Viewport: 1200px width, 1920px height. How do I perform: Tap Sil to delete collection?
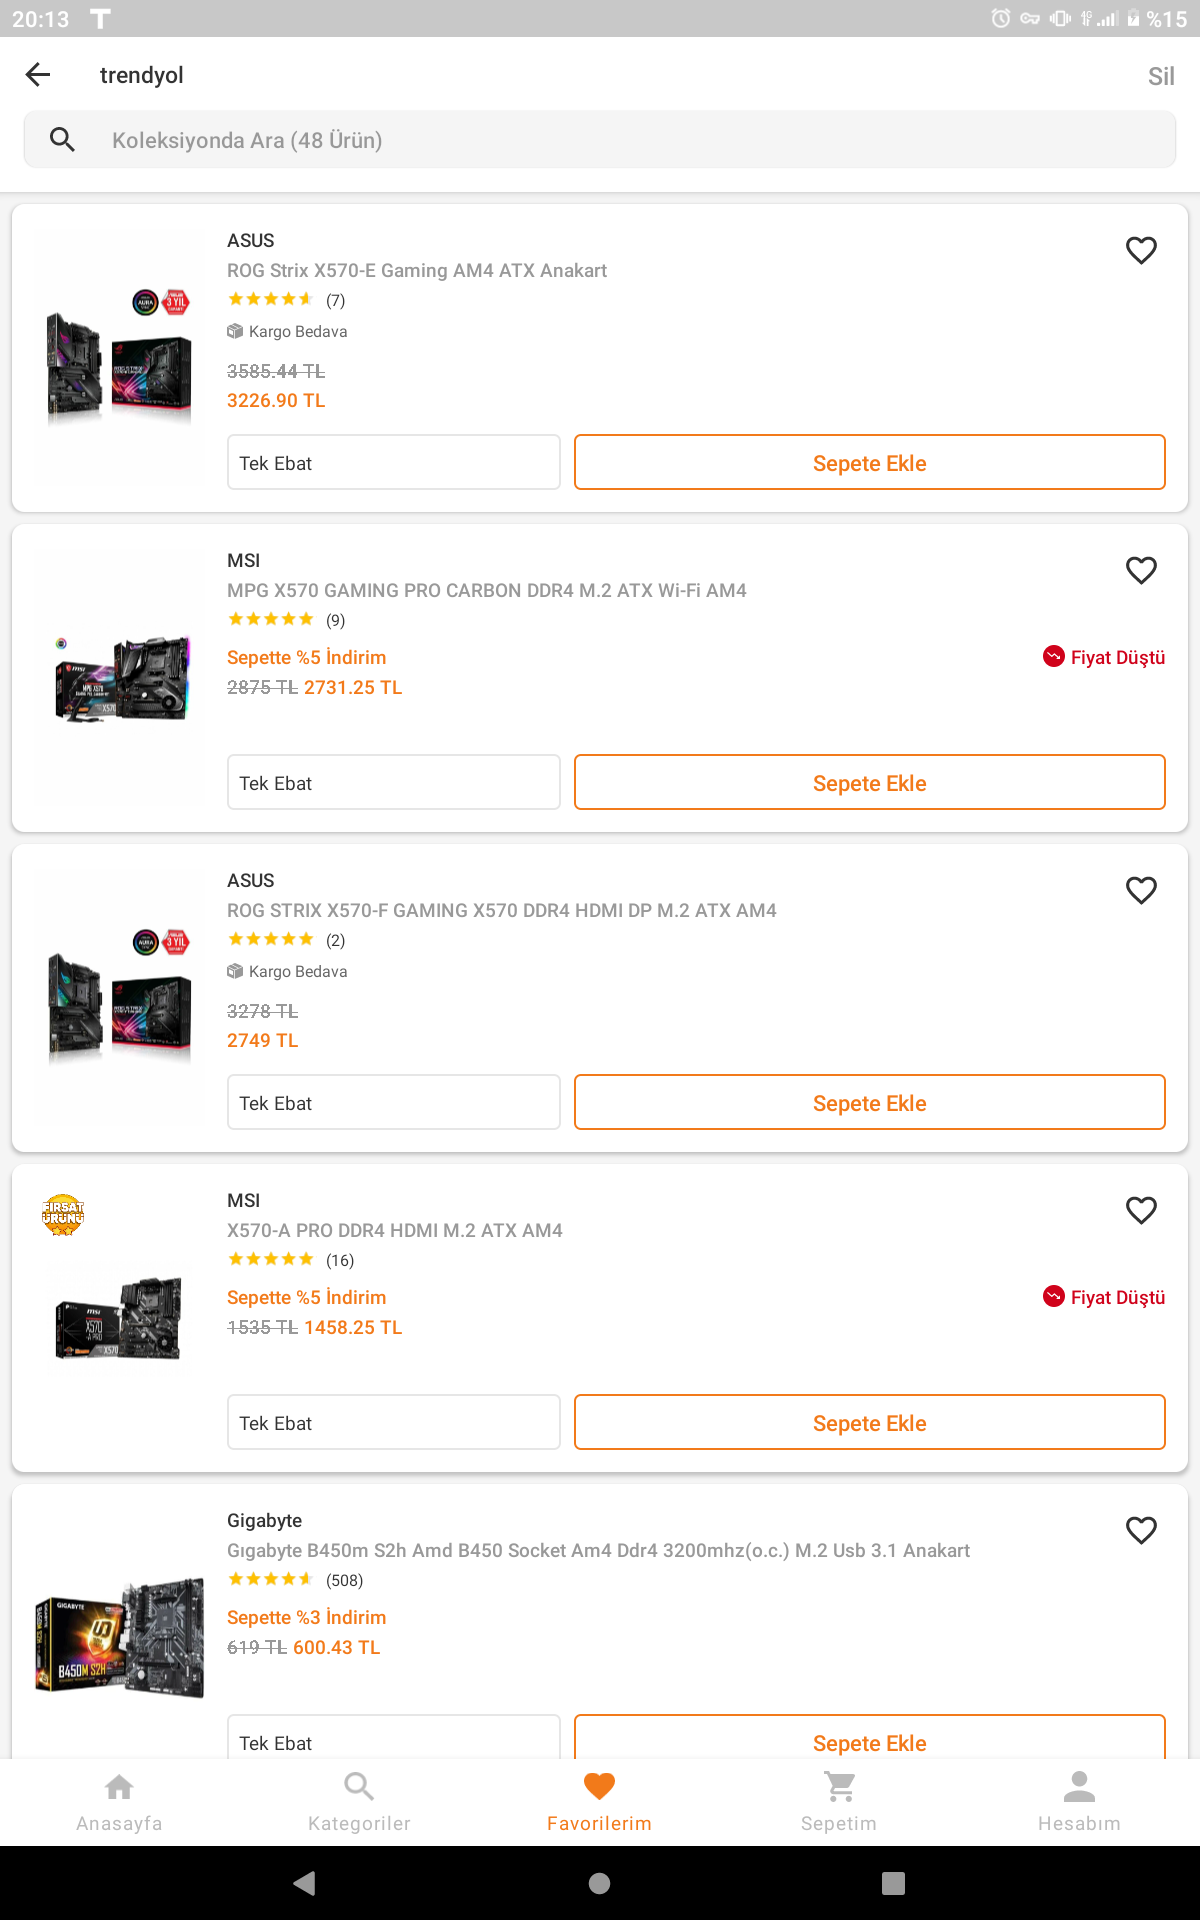1160,76
